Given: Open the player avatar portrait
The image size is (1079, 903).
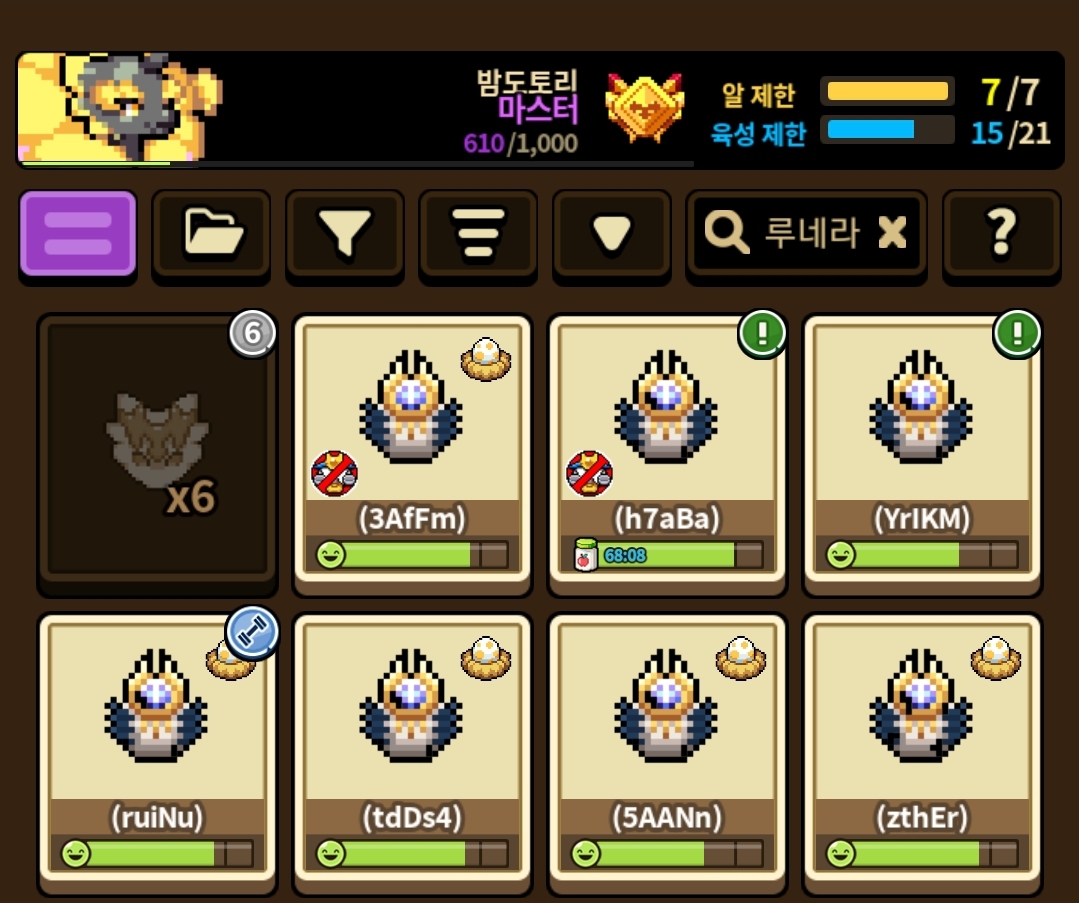Looking at the screenshot, I should click(x=118, y=108).
